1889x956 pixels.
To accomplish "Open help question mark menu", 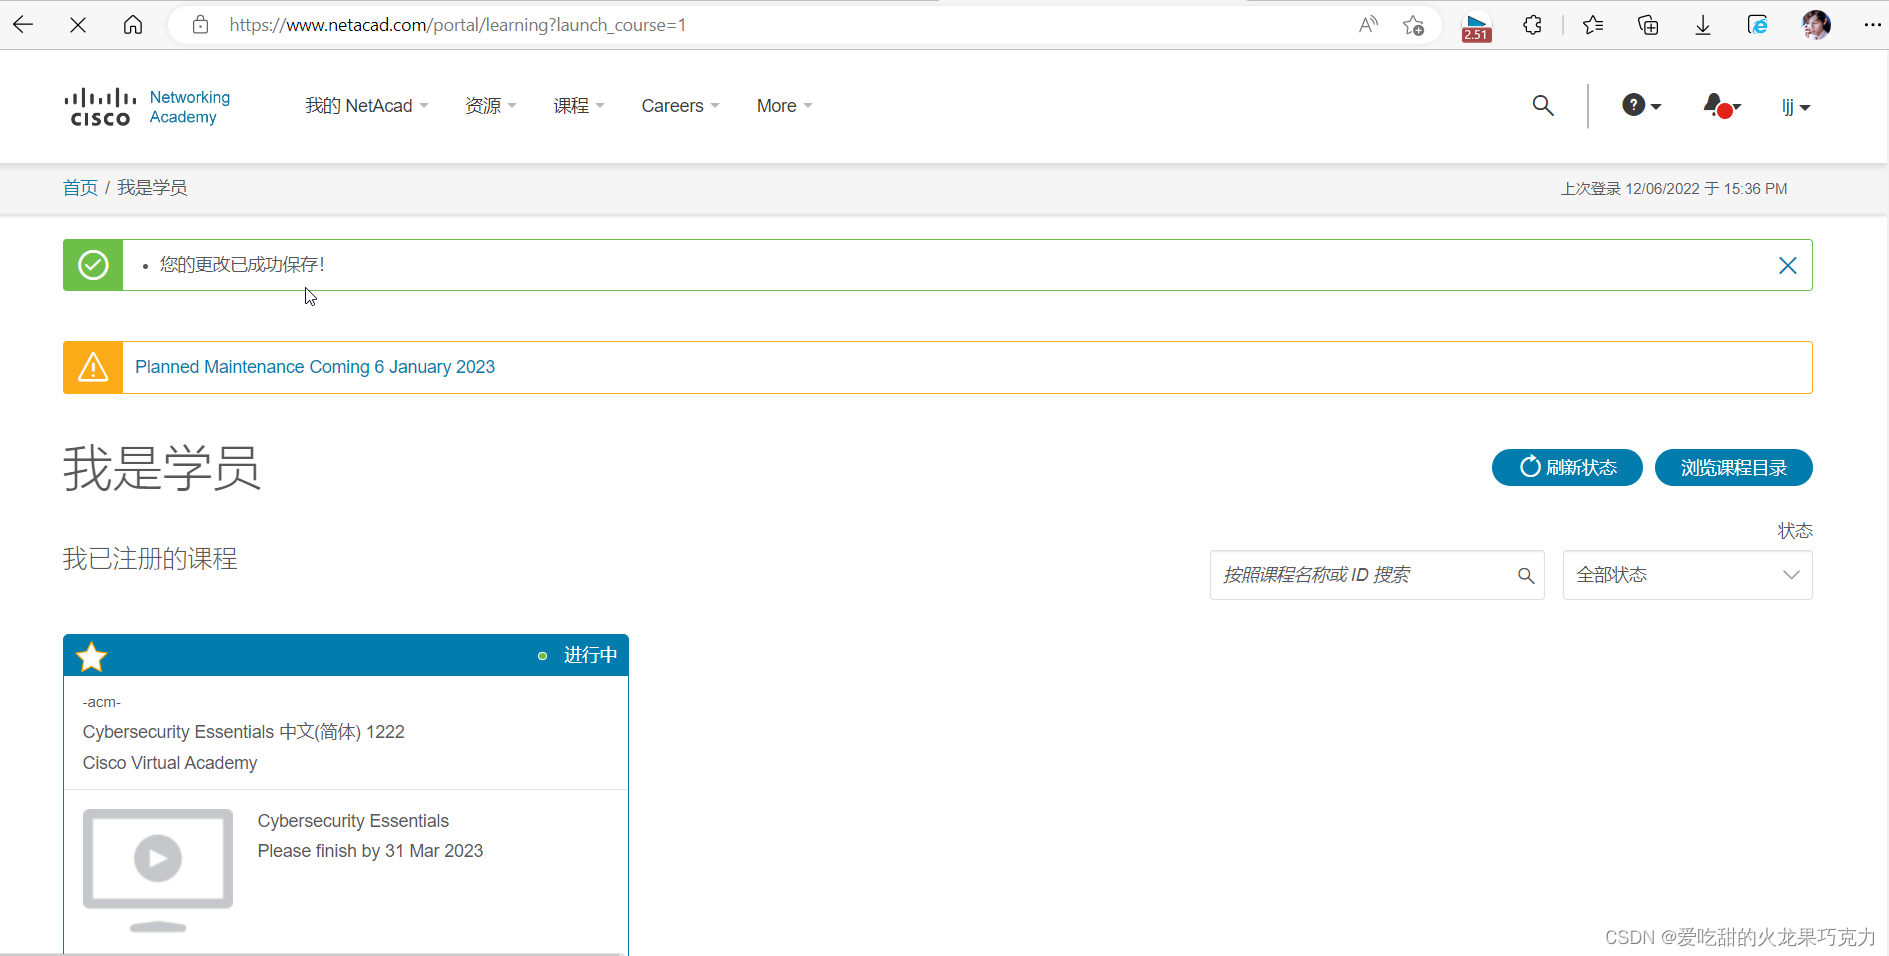I will tap(1641, 105).
